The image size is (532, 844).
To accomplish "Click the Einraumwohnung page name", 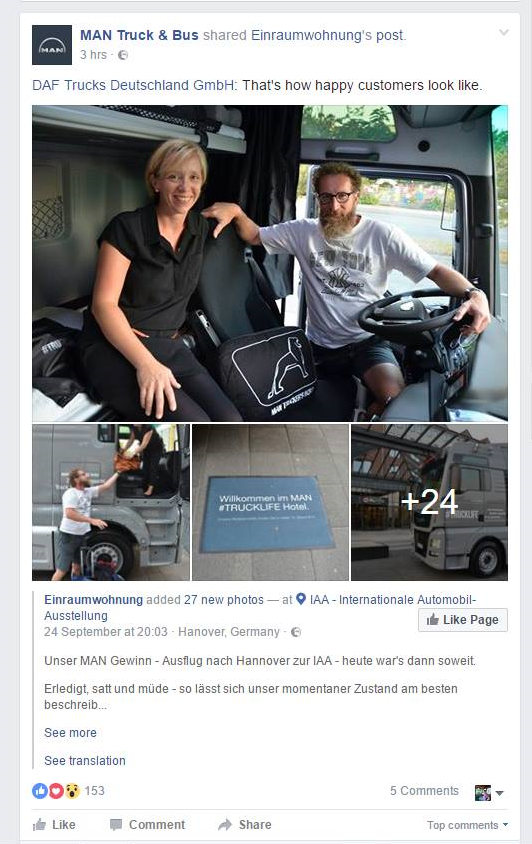I will 94,600.
